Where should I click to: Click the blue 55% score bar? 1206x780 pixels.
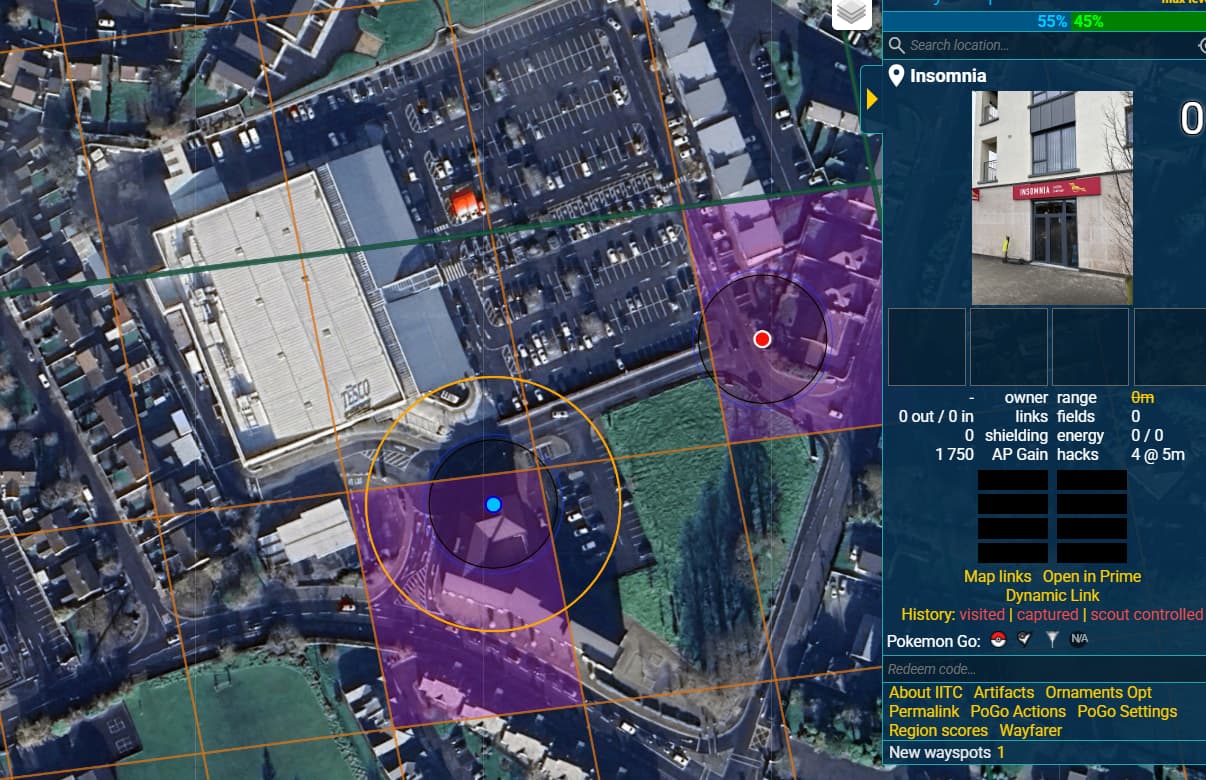click(x=976, y=21)
